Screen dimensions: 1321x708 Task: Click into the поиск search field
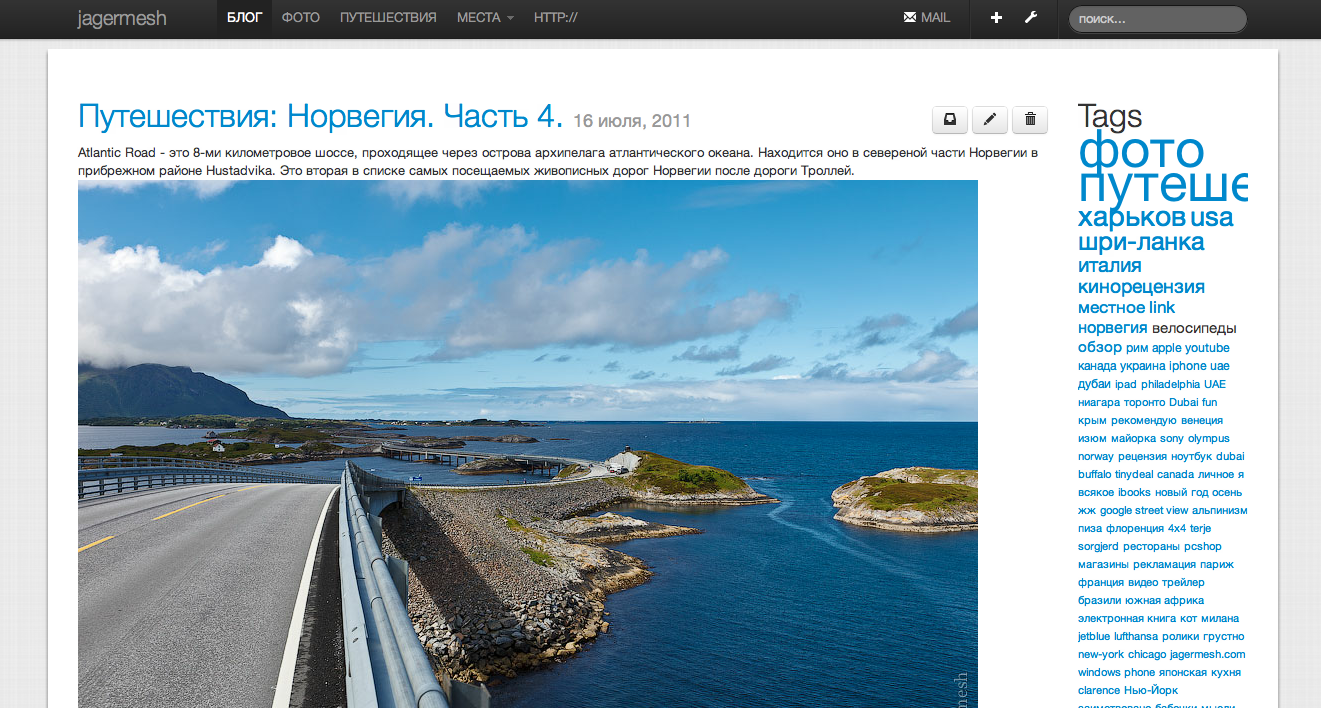1157,19
